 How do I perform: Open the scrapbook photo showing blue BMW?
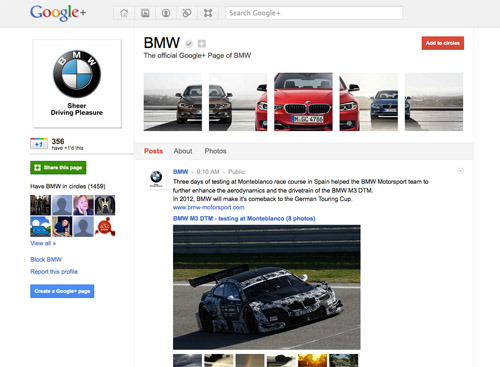(369, 102)
